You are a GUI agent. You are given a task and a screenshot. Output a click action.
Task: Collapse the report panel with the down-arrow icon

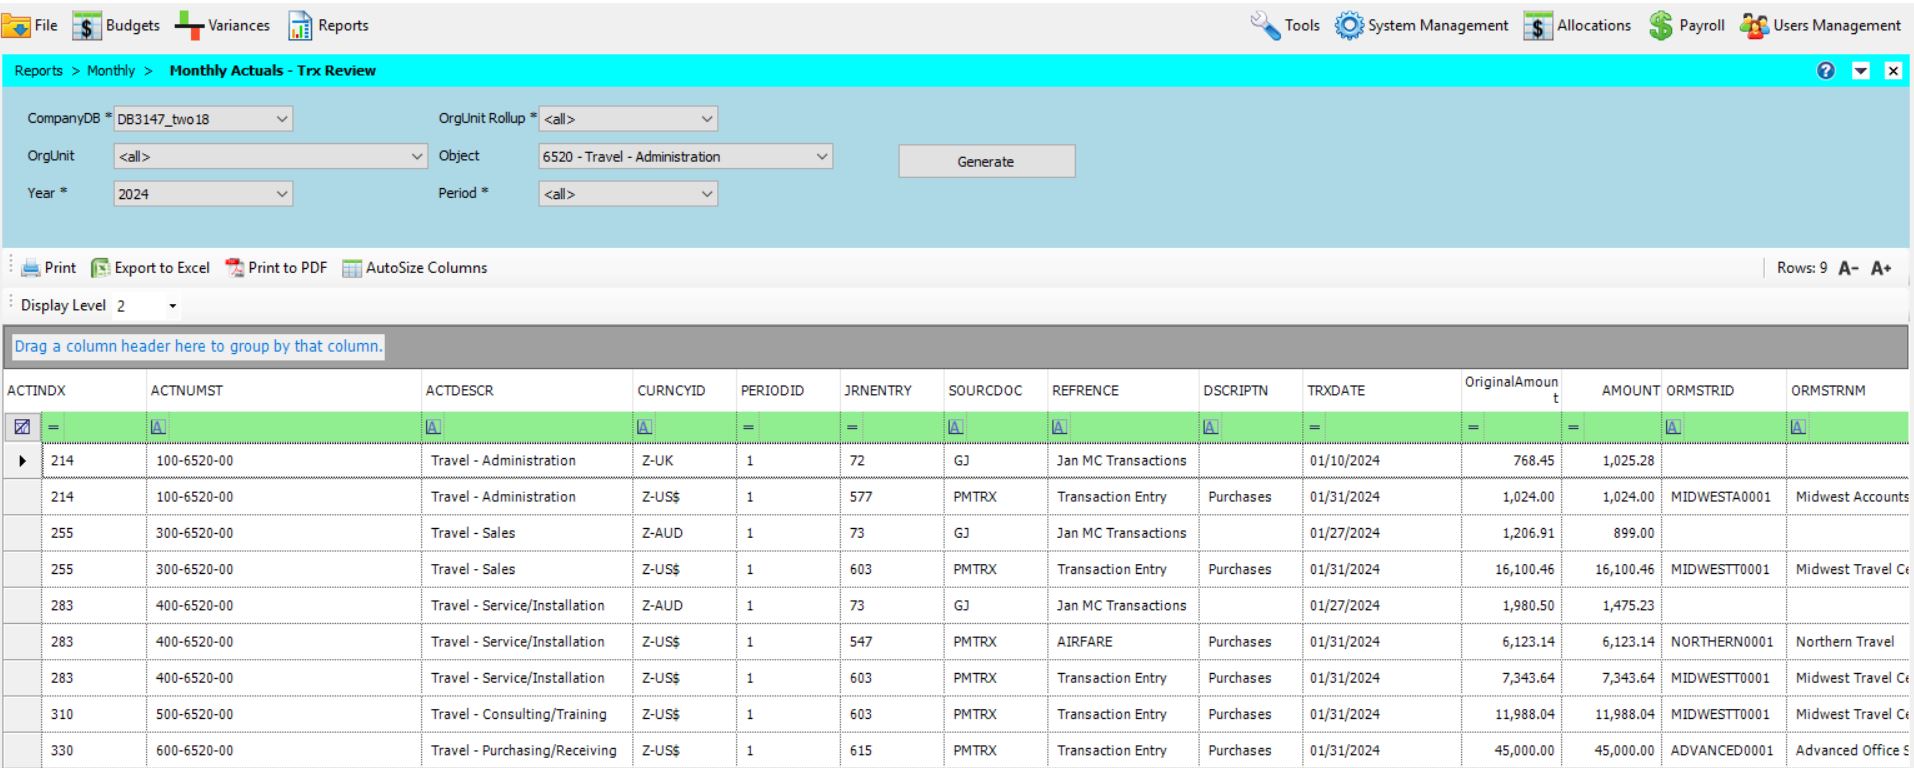[x=1860, y=71]
